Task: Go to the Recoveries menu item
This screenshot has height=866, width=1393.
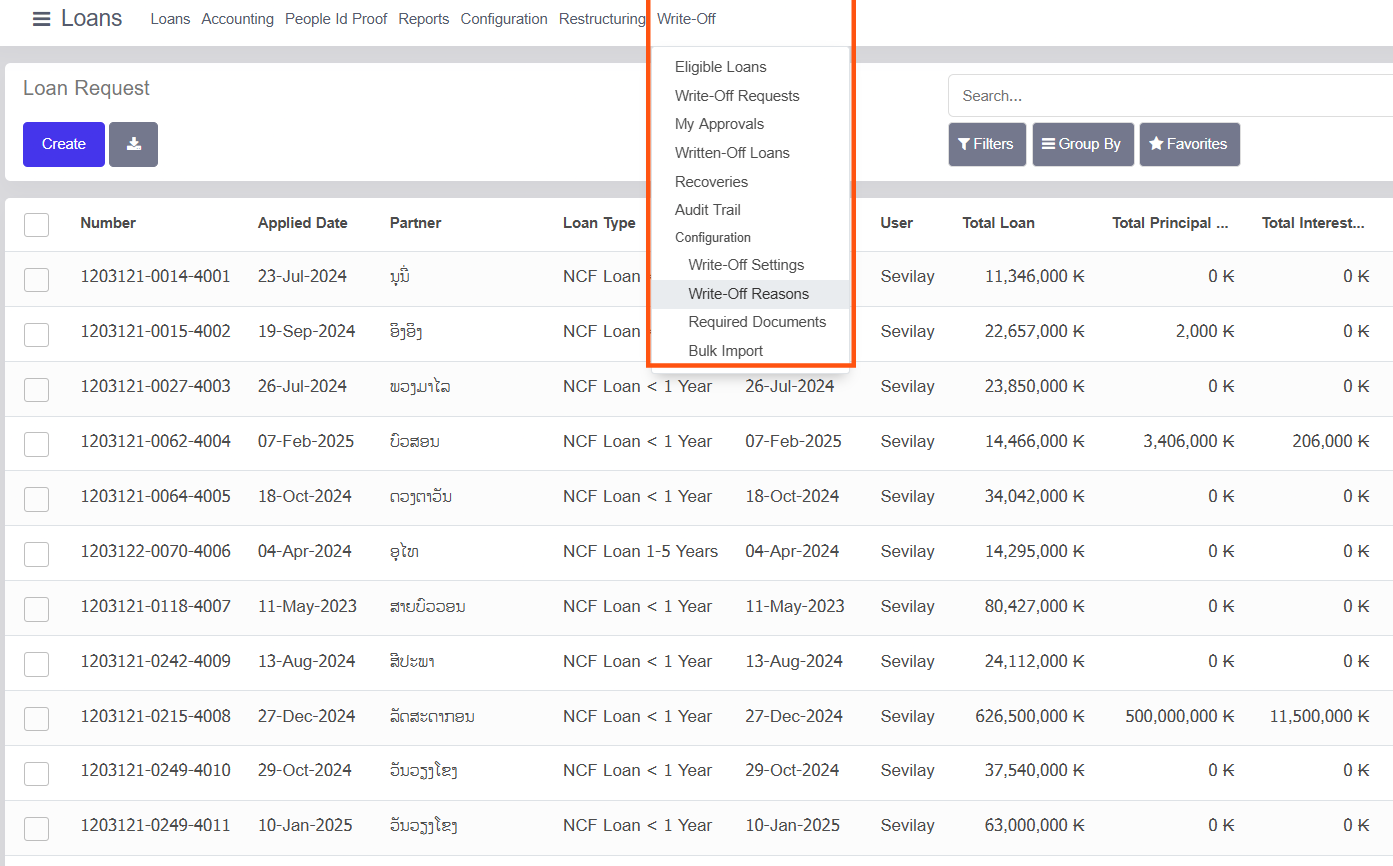Action: tap(711, 182)
